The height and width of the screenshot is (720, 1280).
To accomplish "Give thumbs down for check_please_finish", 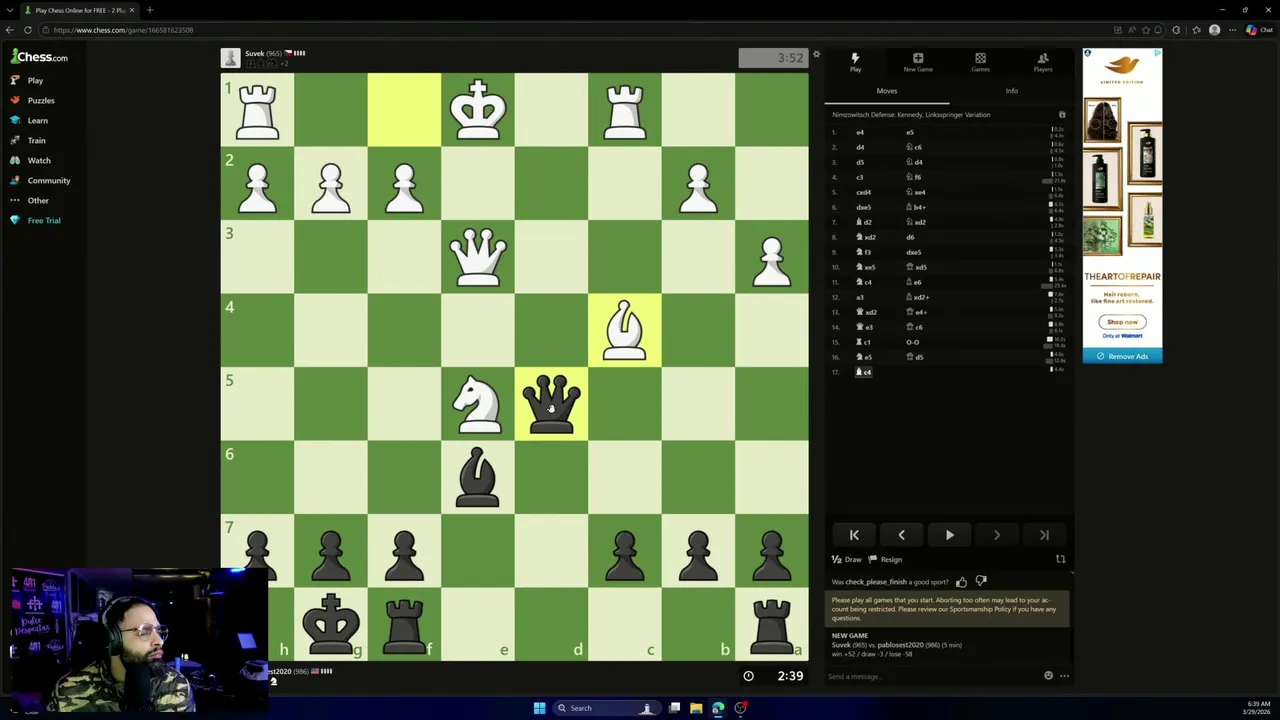I will tap(981, 582).
